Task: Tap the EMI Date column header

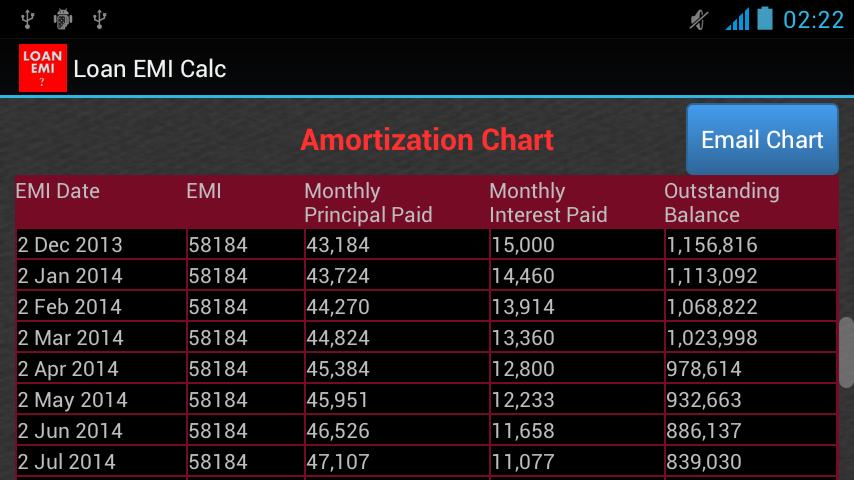Action: click(58, 191)
